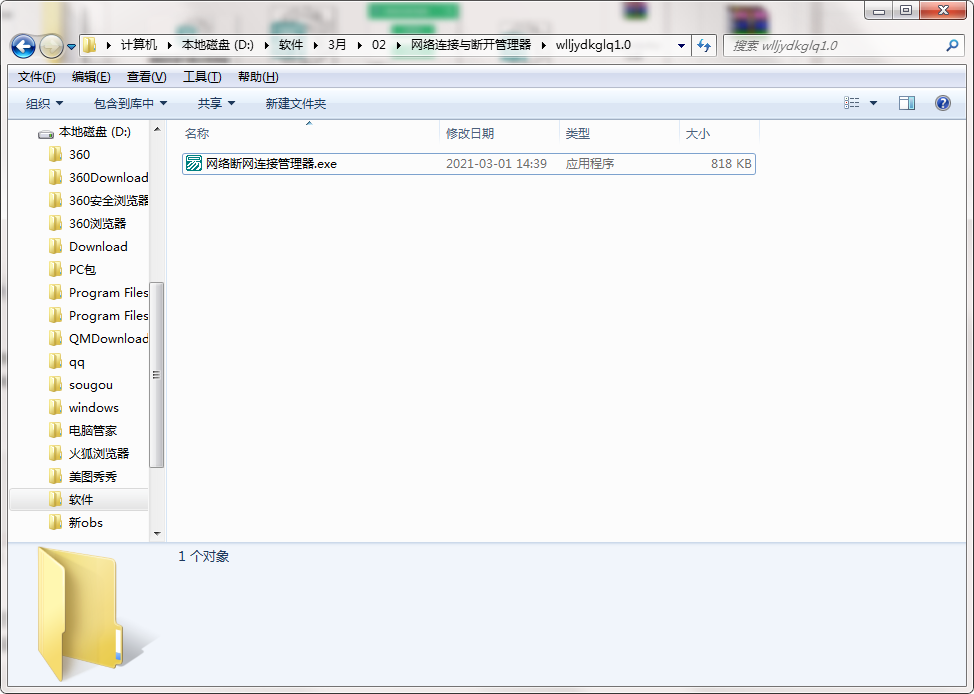Click the greyed Forward arrow button
This screenshot has width=974, height=694.
click(51, 46)
